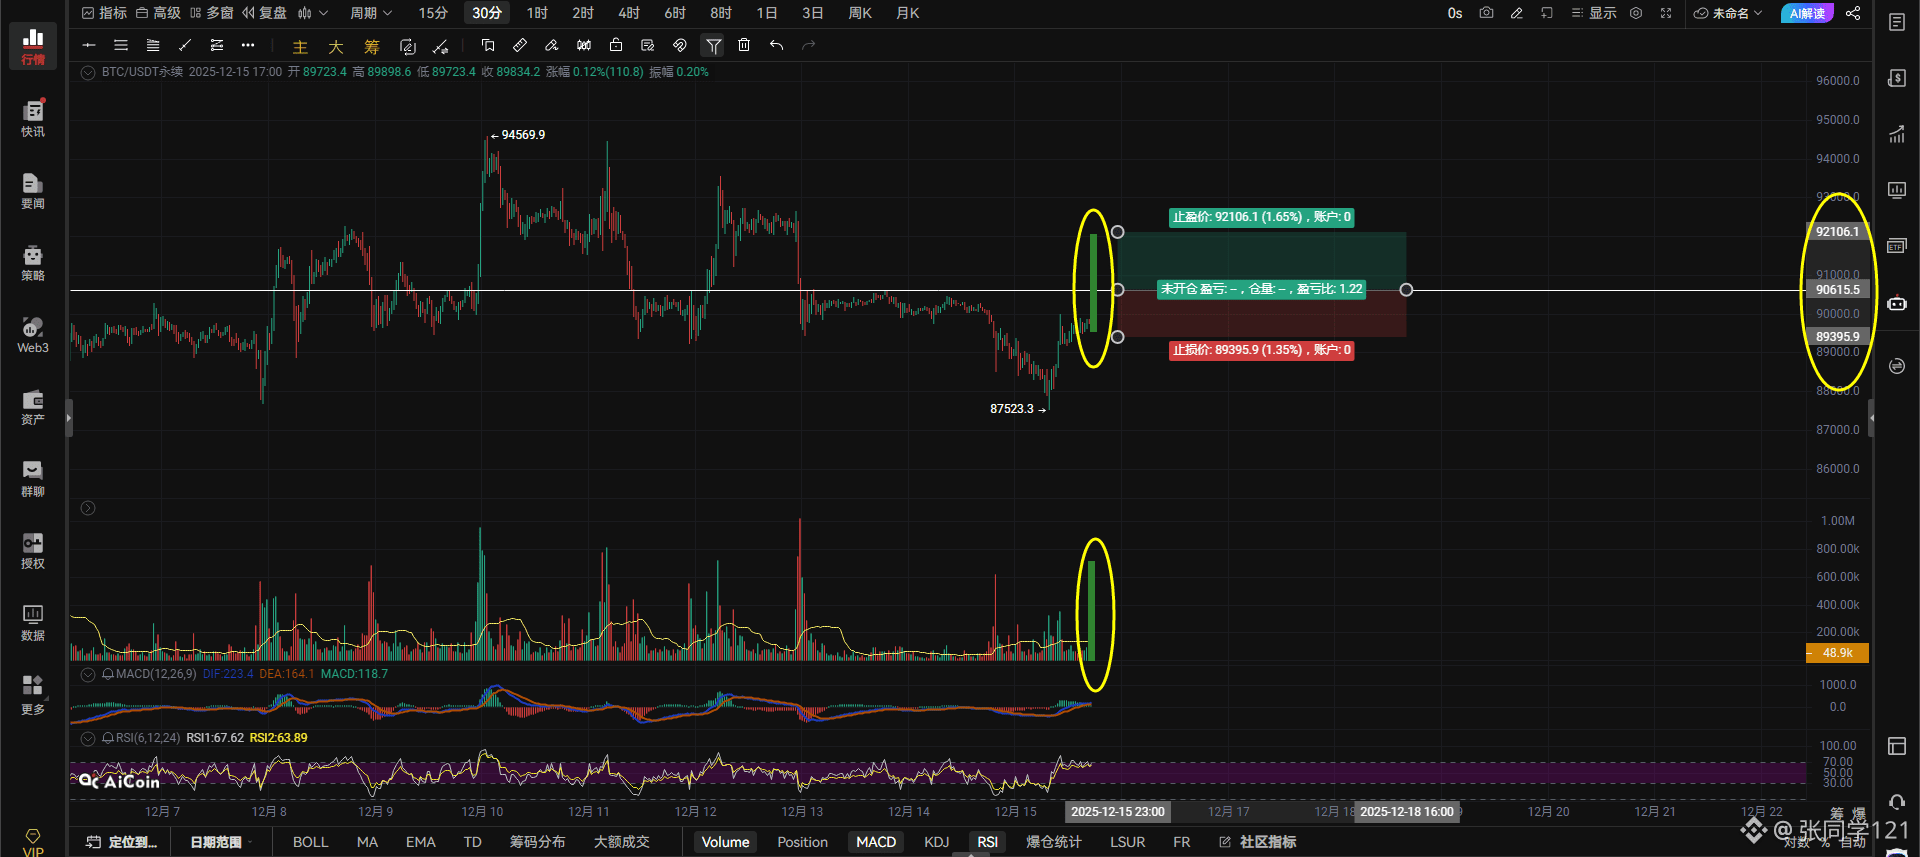Switch to the 1时 timeframe
This screenshot has height=857, width=1920.
[x=537, y=13]
